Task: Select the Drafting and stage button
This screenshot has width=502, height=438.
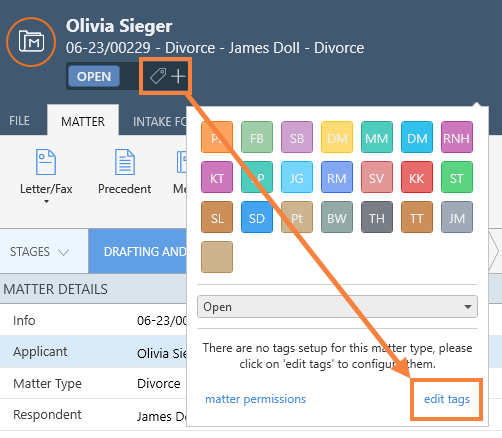Action: click(x=137, y=251)
